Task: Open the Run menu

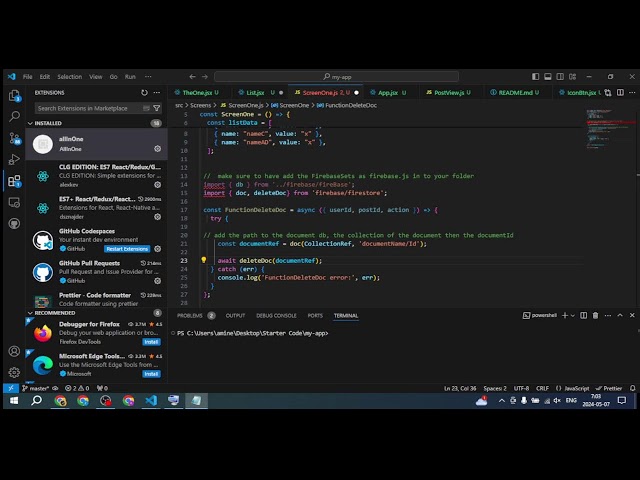Action: pos(130,77)
